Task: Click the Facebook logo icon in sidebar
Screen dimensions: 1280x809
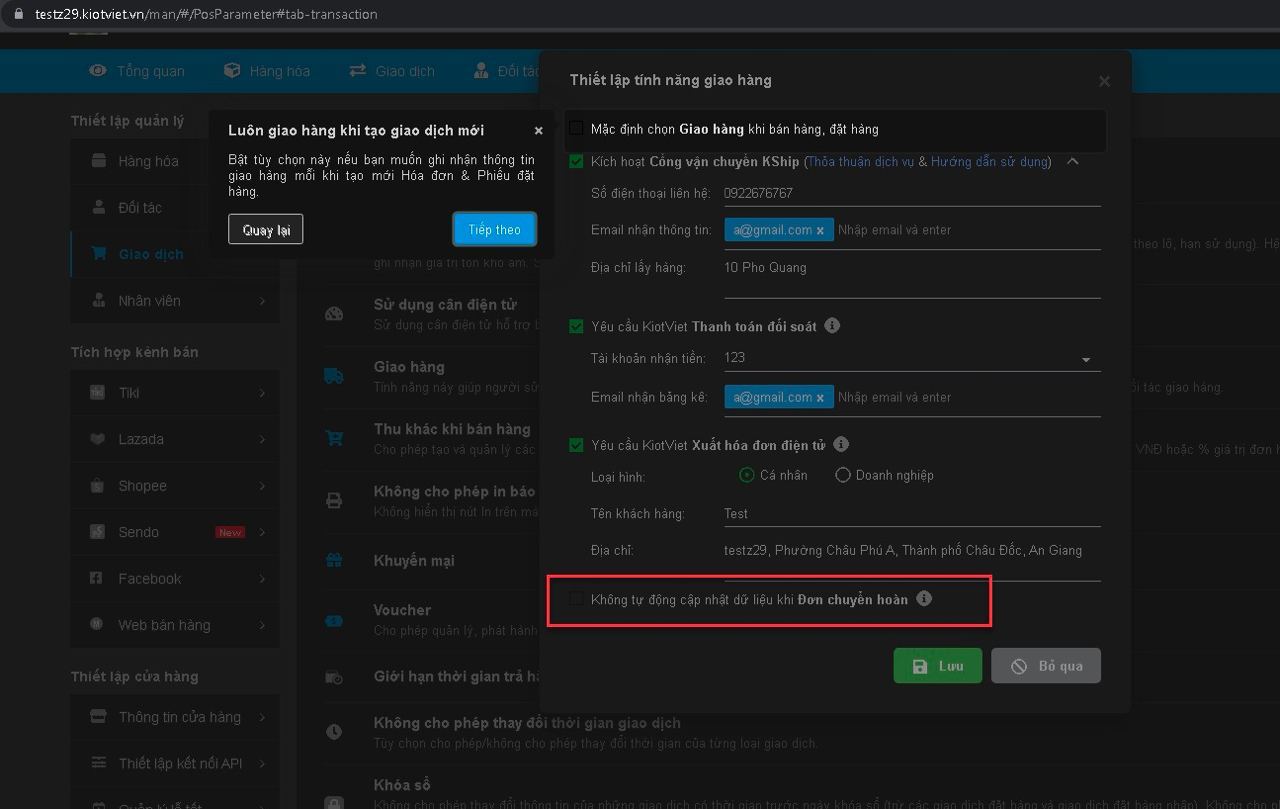Action: click(97, 578)
